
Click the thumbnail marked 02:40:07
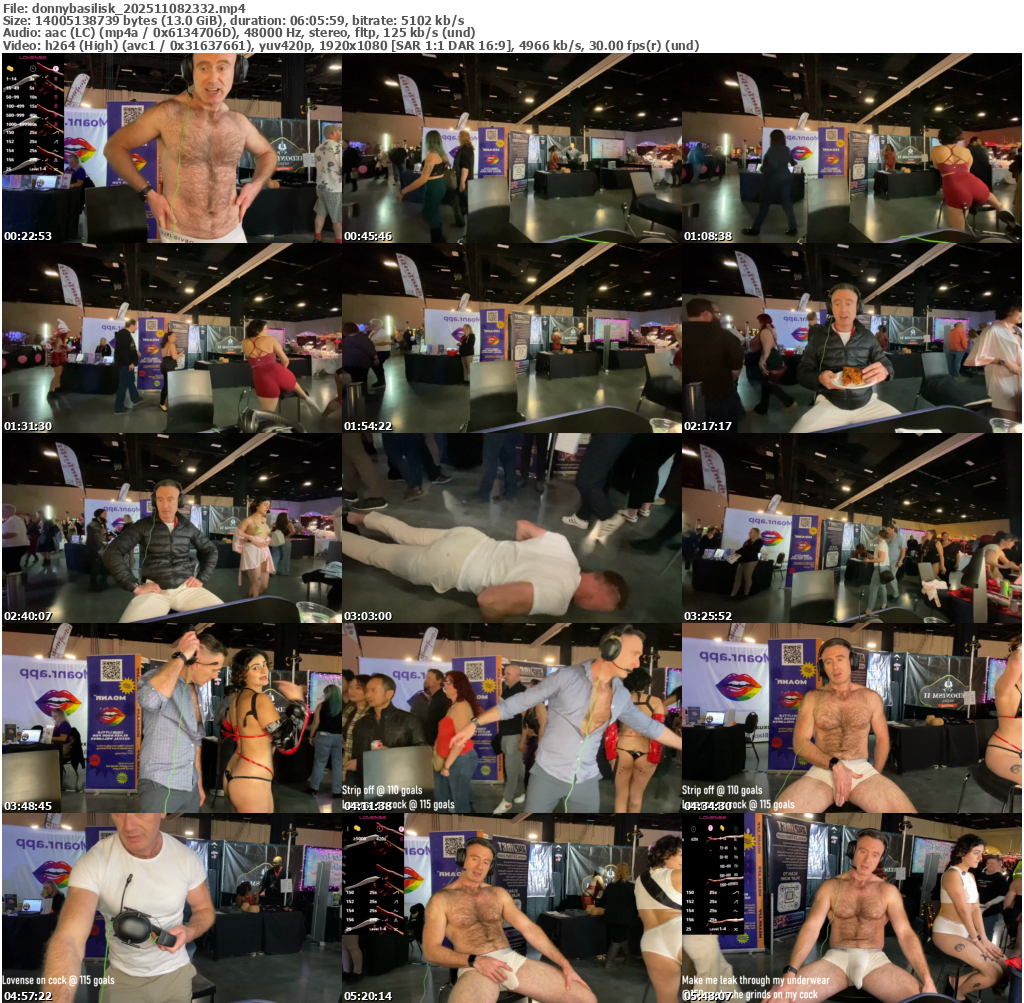point(171,528)
